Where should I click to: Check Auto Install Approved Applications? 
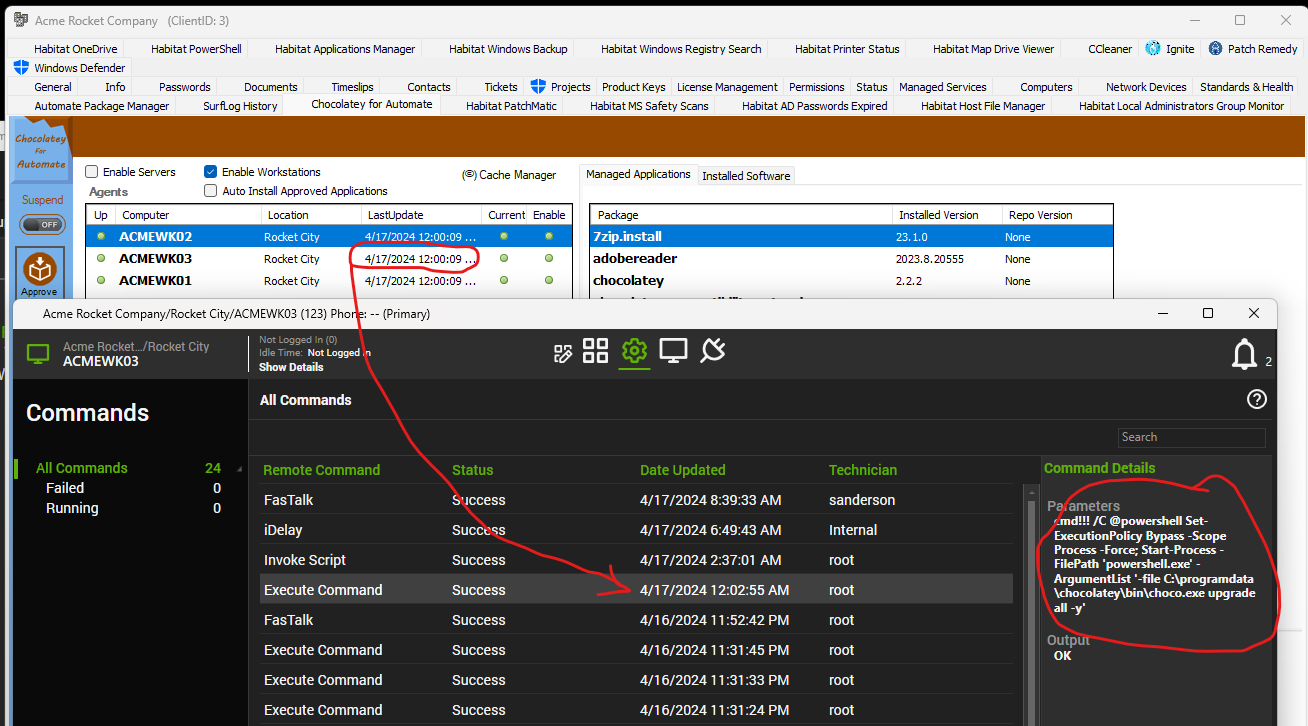211,191
